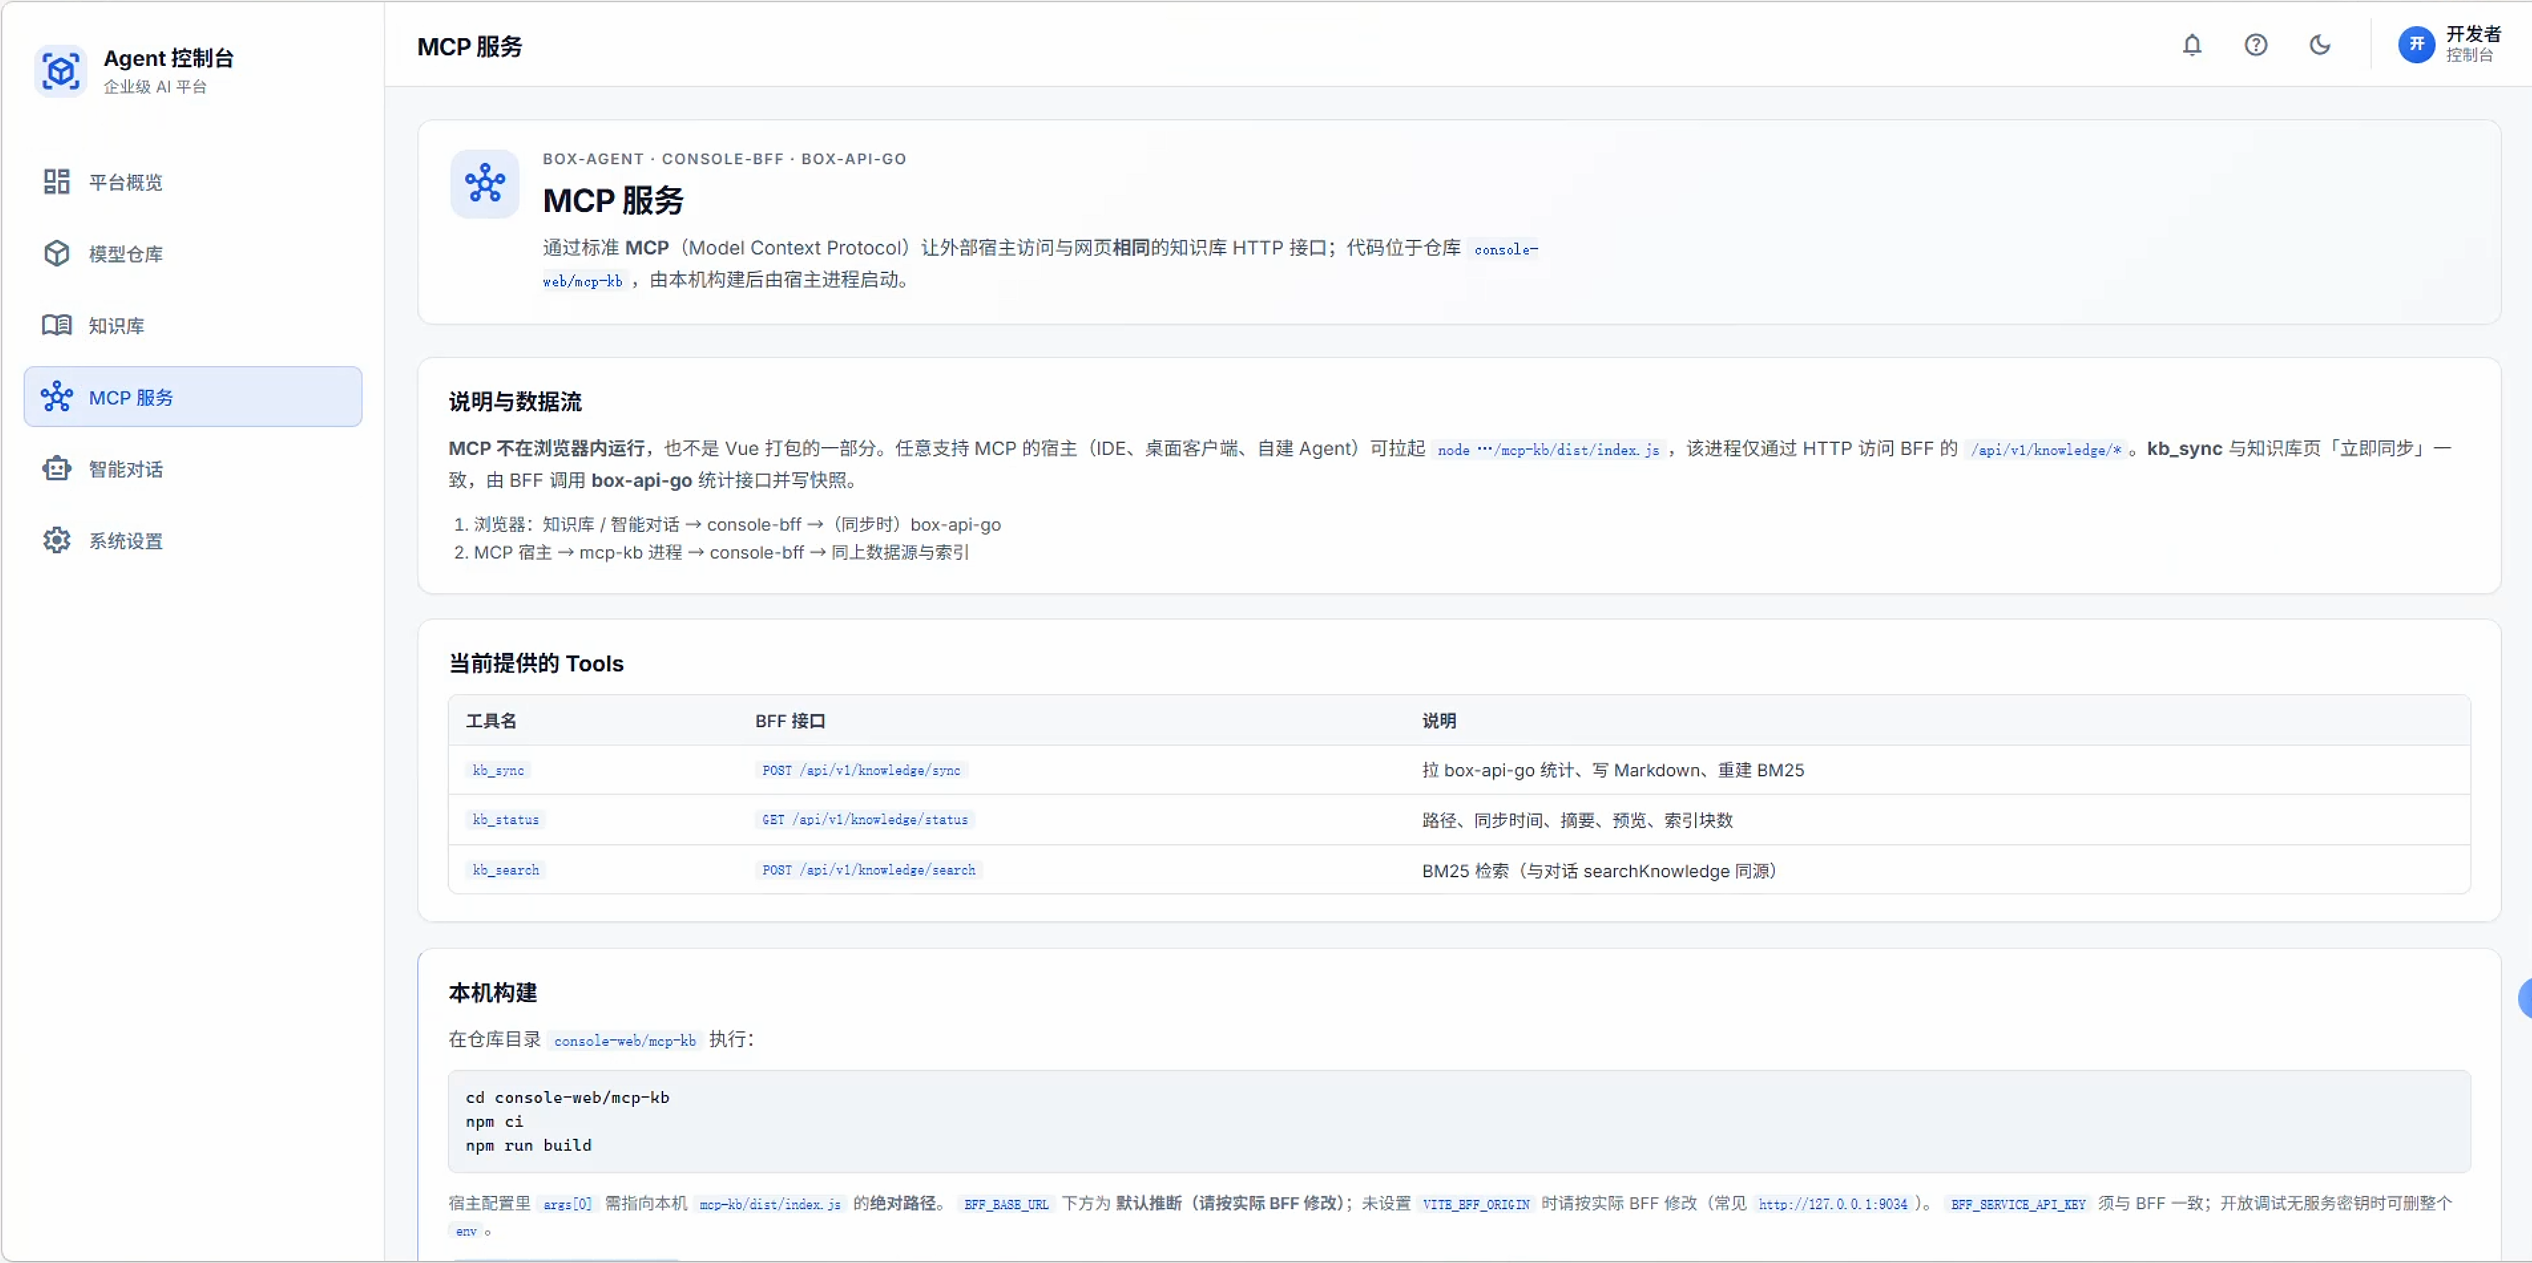The image size is (2532, 1263).
Task: Select the 模型仓库 icon in the sidebar
Action: (x=56, y=253)
